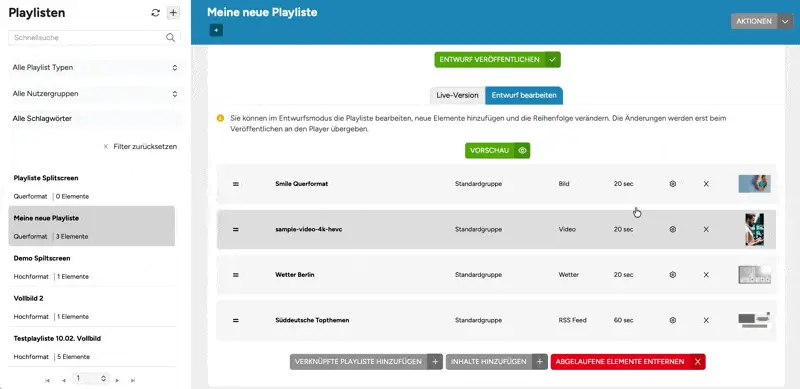
Task: Switch to Live-Version tab
Action: (x=457, y=95)
